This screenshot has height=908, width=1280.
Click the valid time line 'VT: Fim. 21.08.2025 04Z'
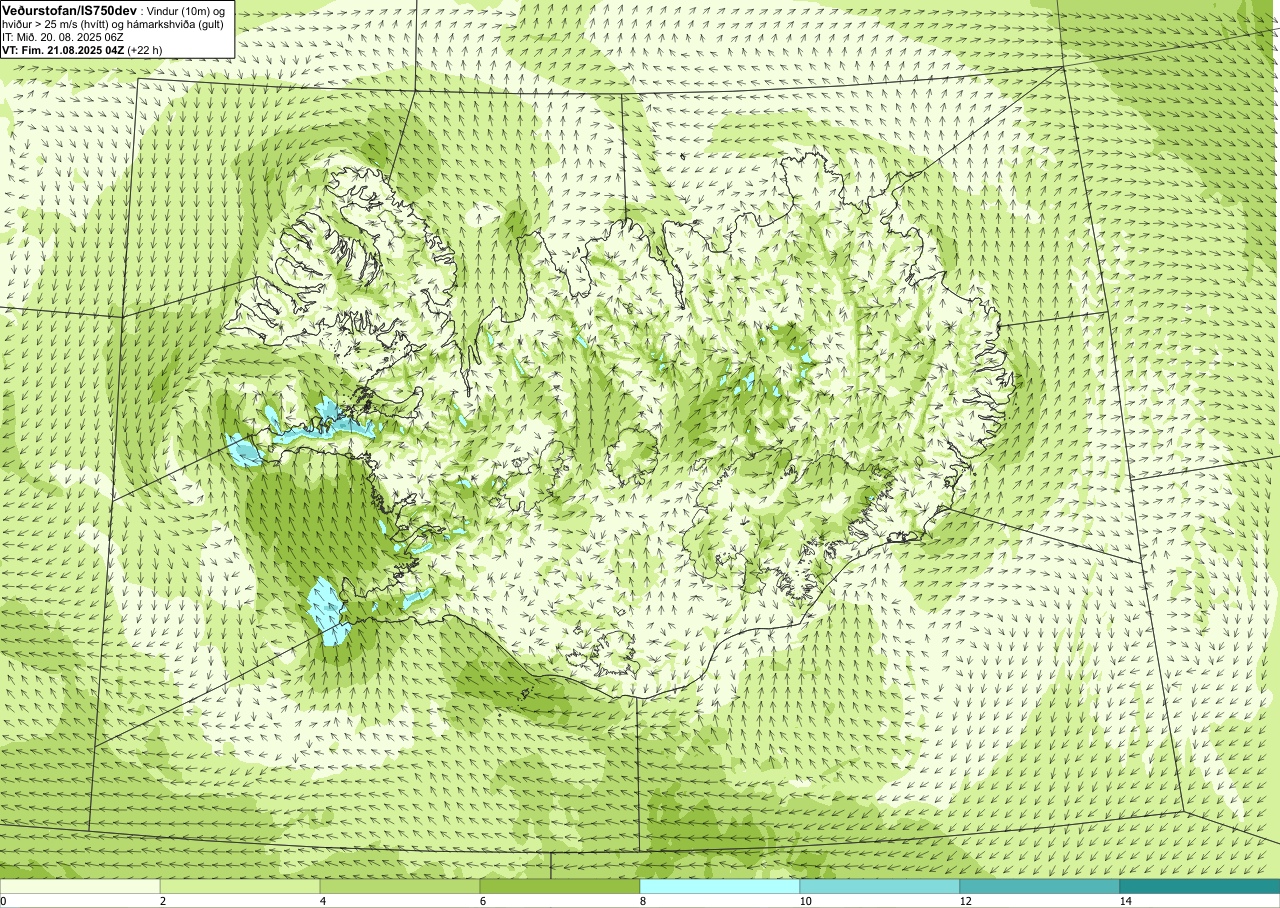(64, 49)
